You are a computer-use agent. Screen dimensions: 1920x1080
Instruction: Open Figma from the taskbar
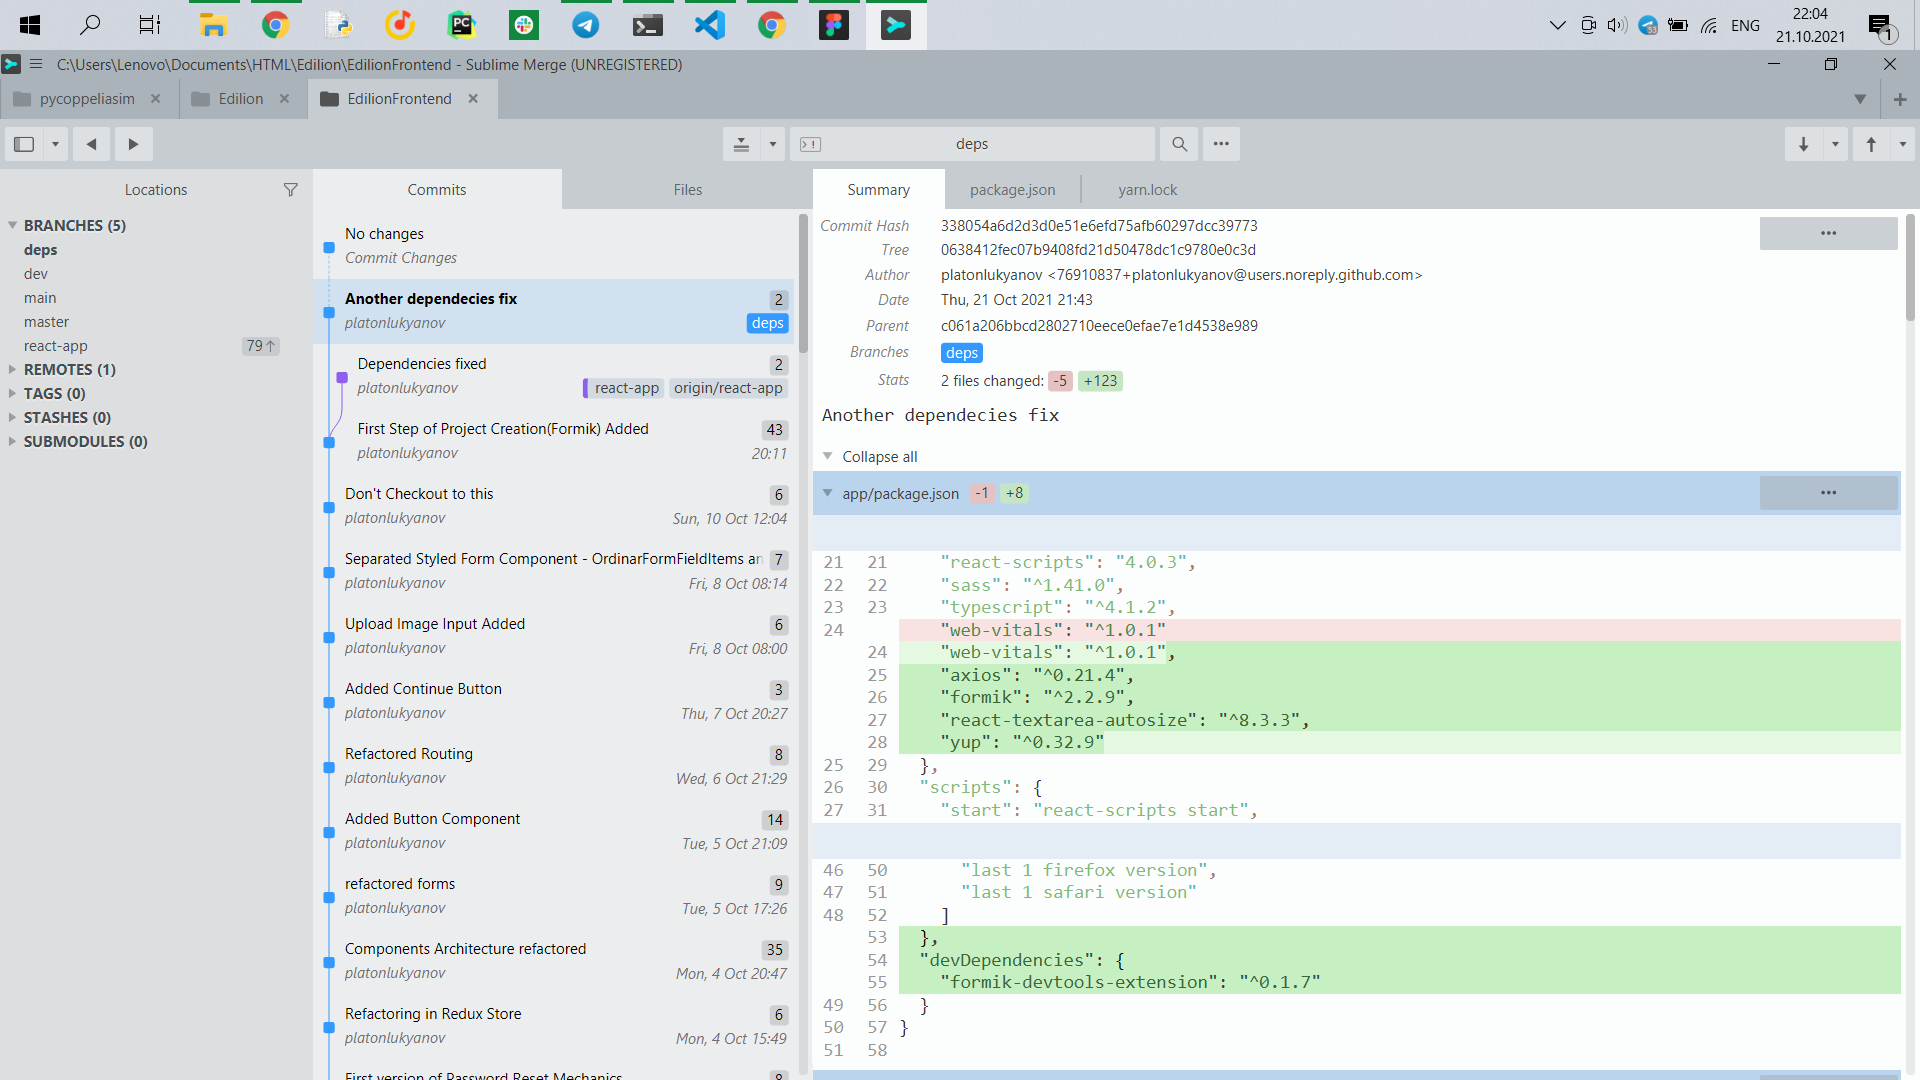(x=834, y=25)
